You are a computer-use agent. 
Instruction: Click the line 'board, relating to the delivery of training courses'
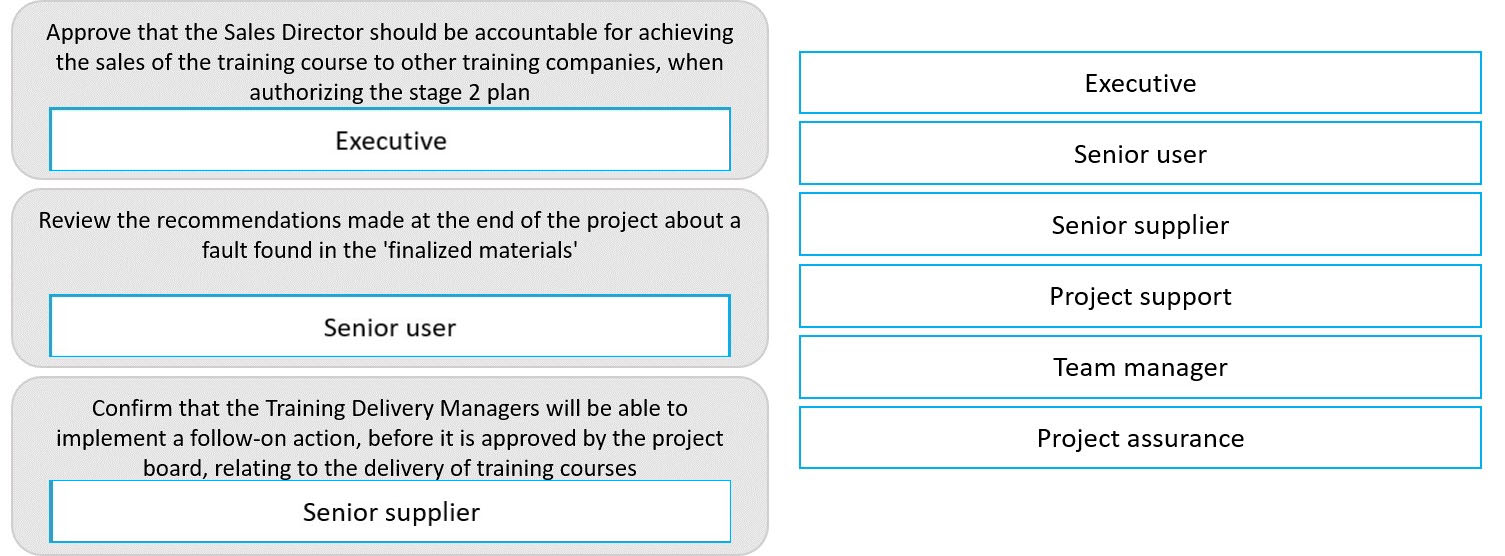pyautogui.click(x=390, y=468)
